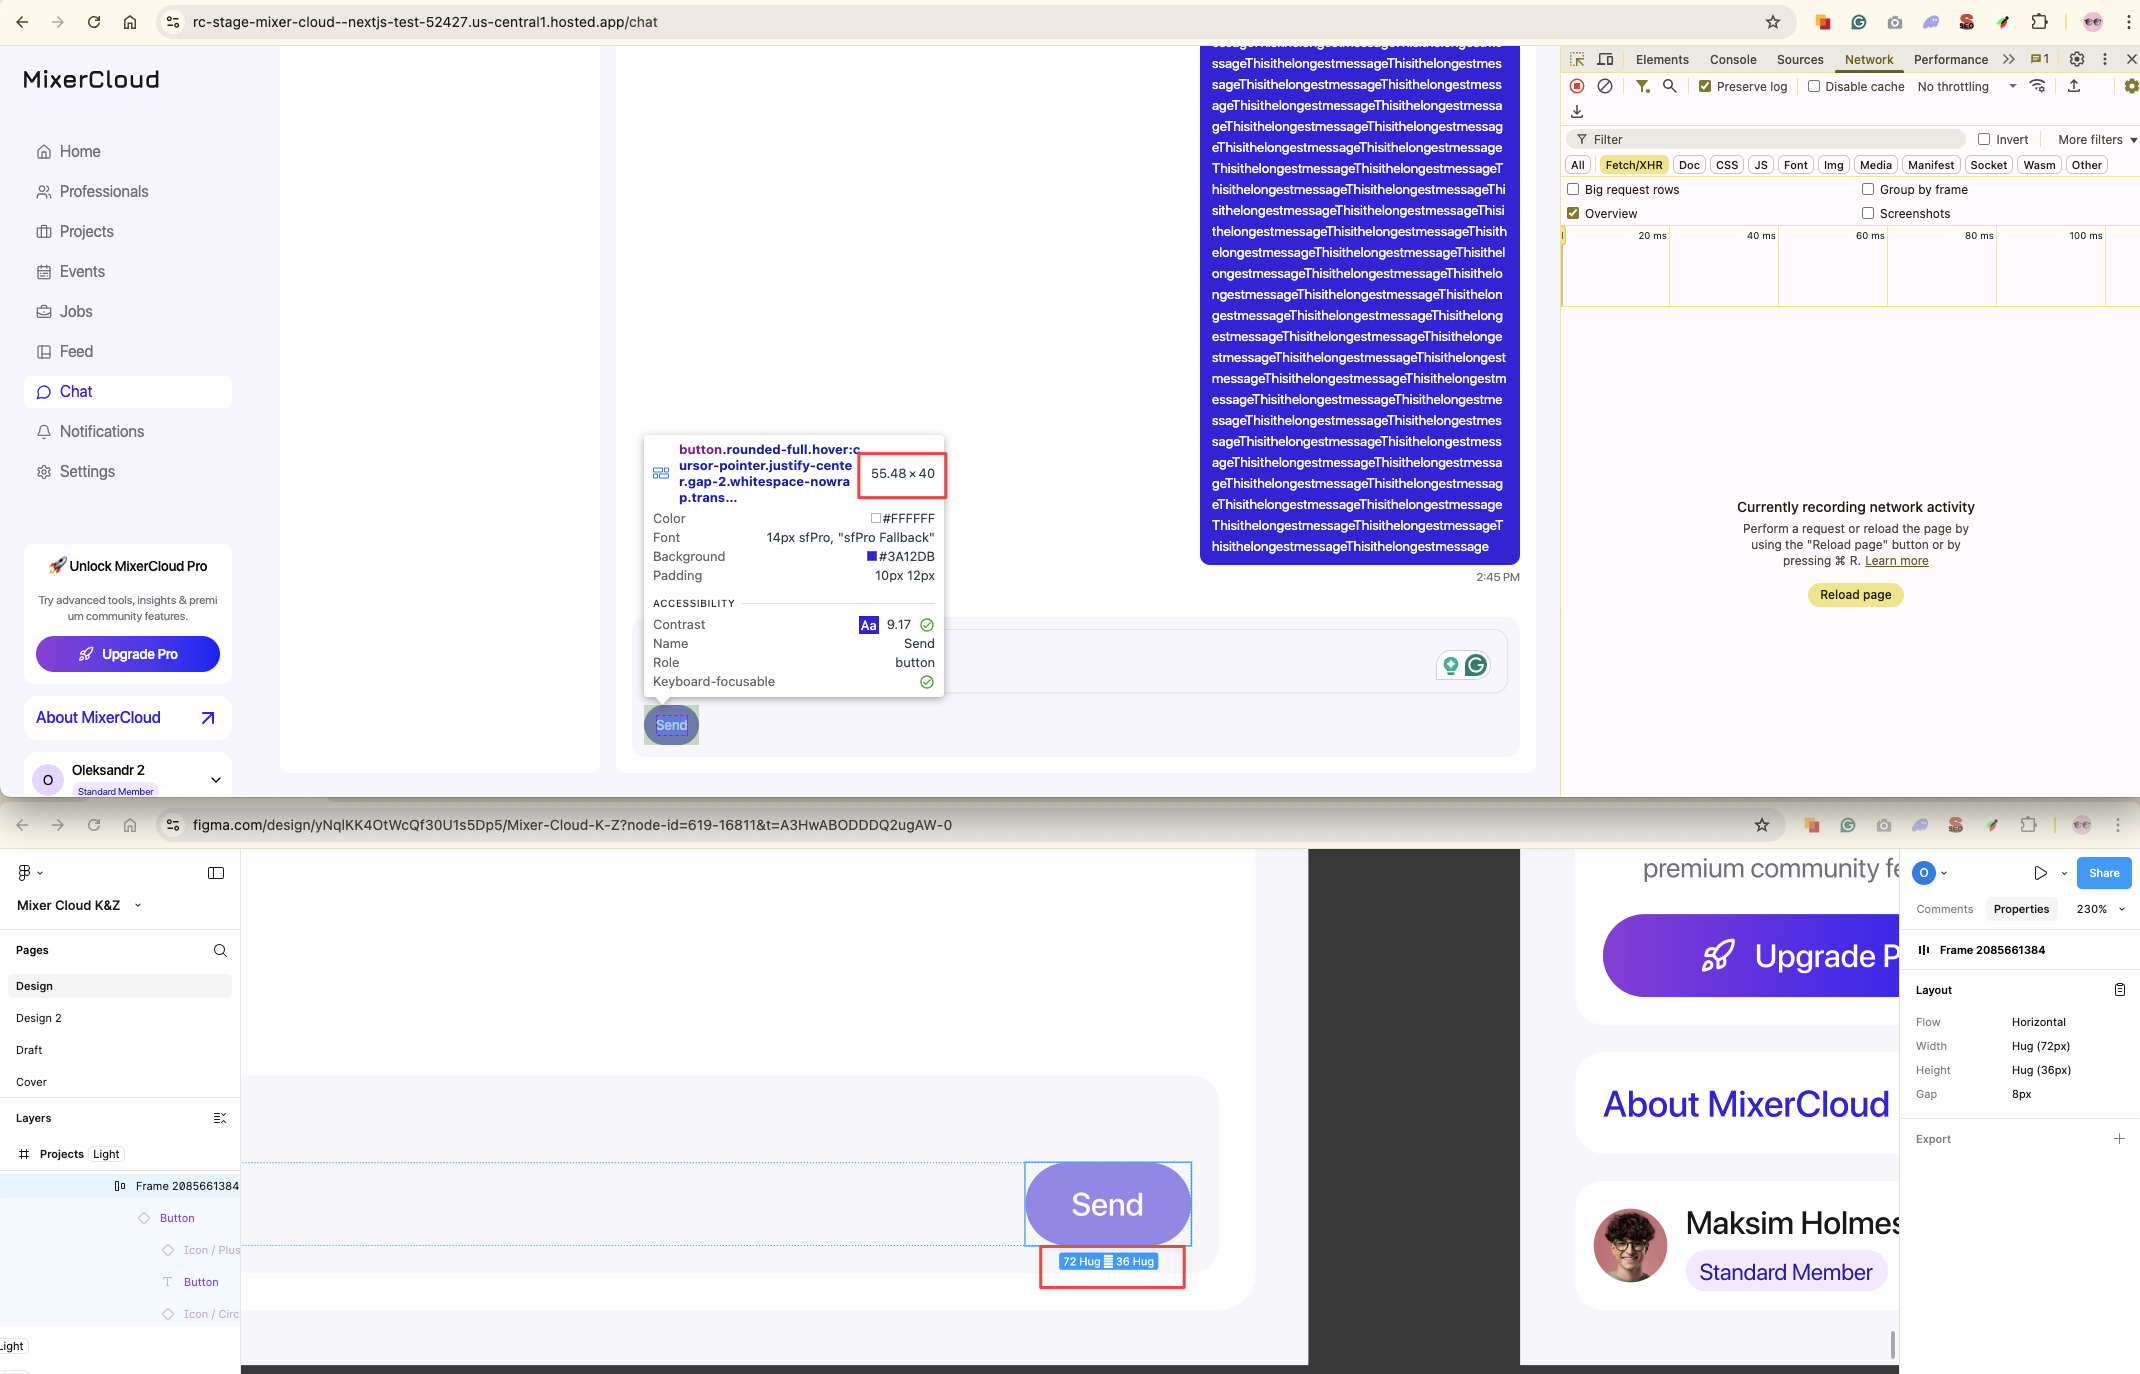
Task: Click the clear network log icon
Action: [x=1605, y=87]
